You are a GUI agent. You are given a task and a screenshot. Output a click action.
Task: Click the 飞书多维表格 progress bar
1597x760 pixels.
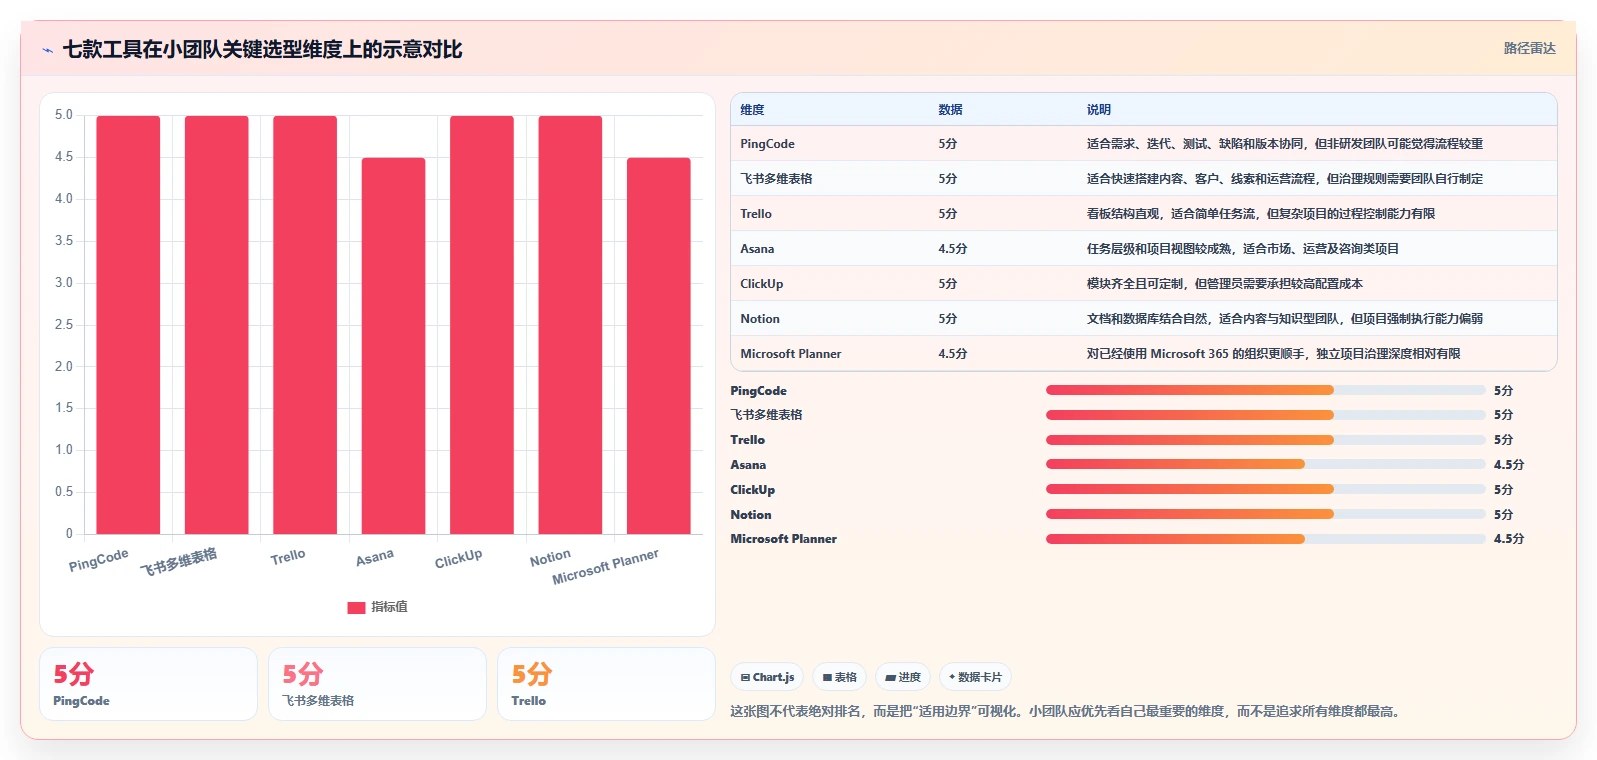pos(1265,415)
